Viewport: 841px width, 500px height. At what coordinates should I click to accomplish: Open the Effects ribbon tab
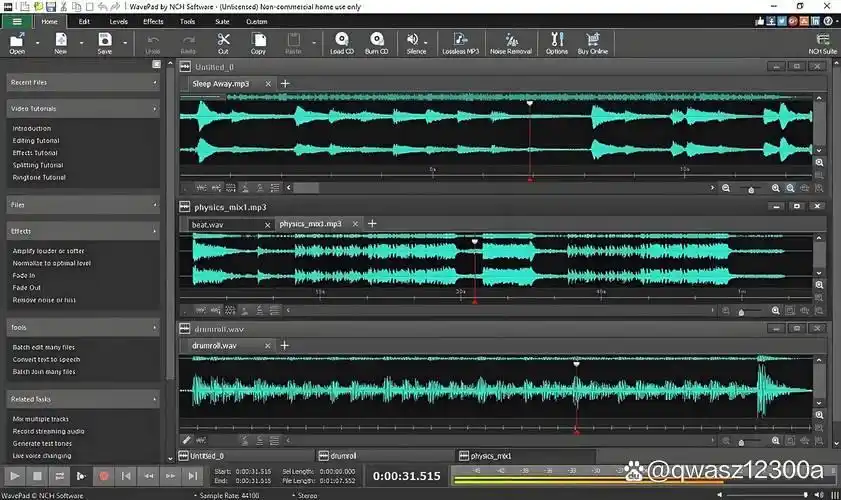153,21
